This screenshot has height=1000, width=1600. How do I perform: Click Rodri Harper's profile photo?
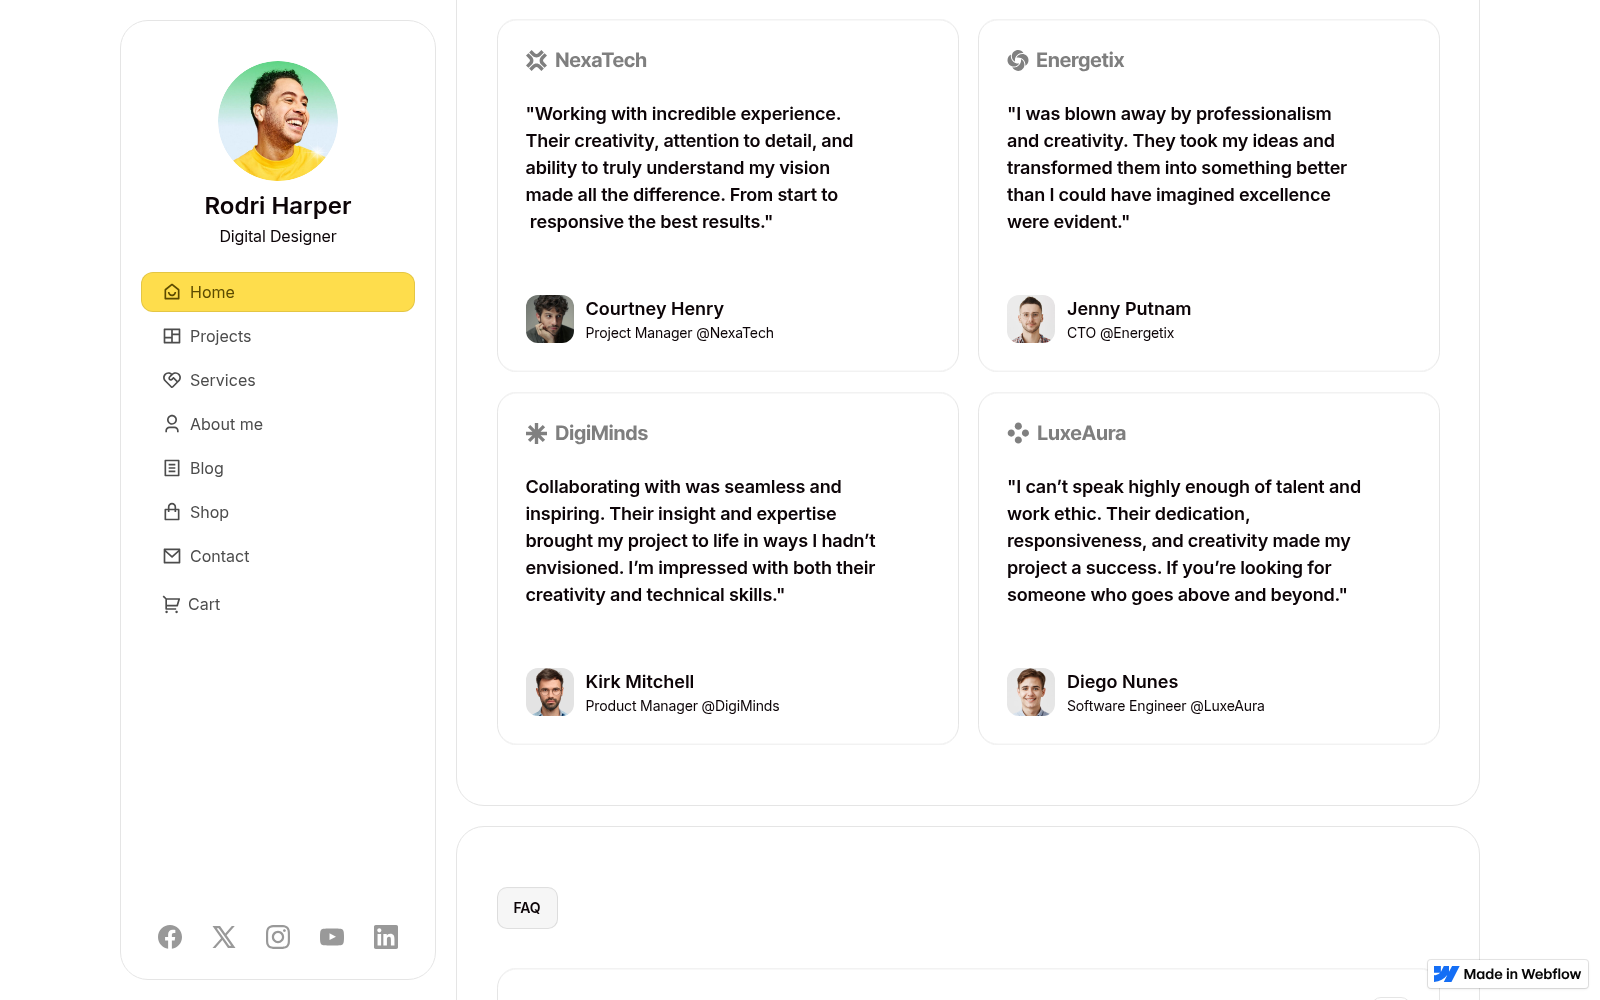point(278,121)
